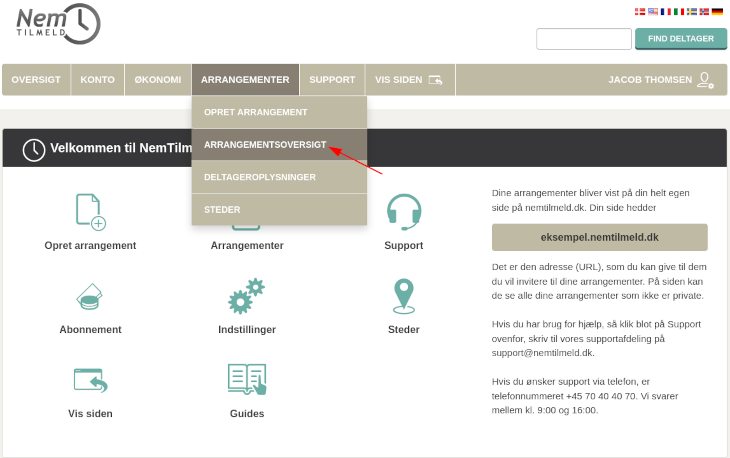The image size is (730, 458).
Task: Click the Abonnement tile label
Action: (90, 330)
